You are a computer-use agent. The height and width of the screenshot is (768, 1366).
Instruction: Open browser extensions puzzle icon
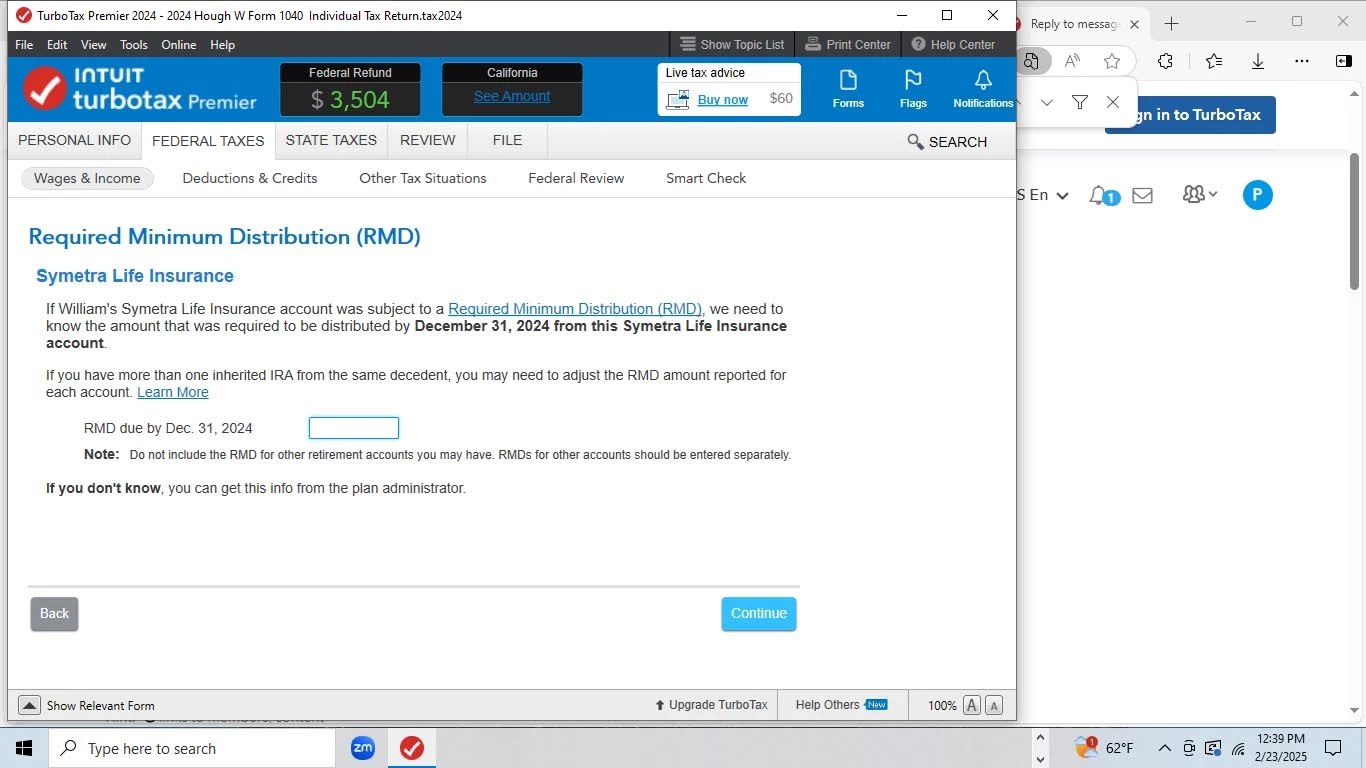pyautogui.click(x=1165, y=61)
